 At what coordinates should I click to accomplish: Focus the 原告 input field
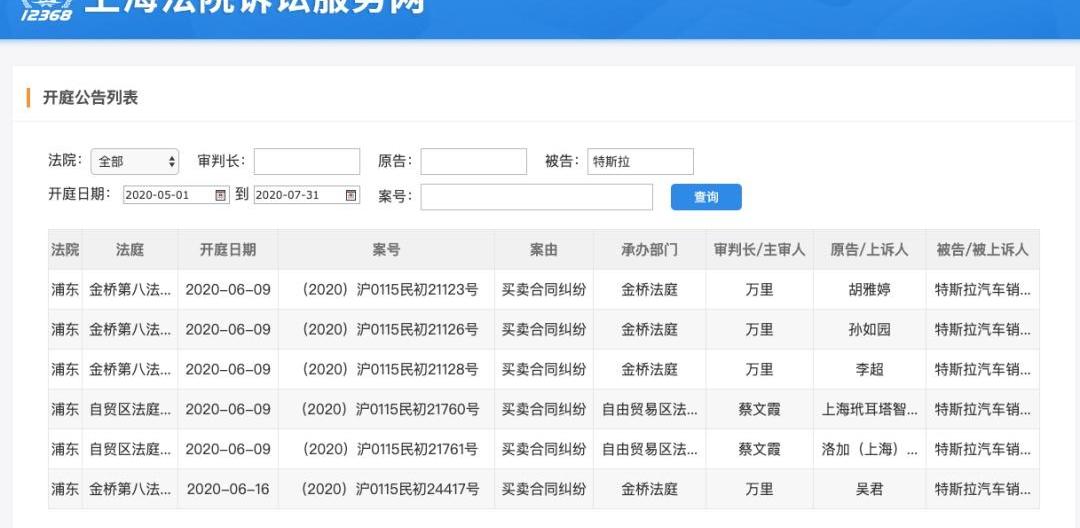(474, 162)
